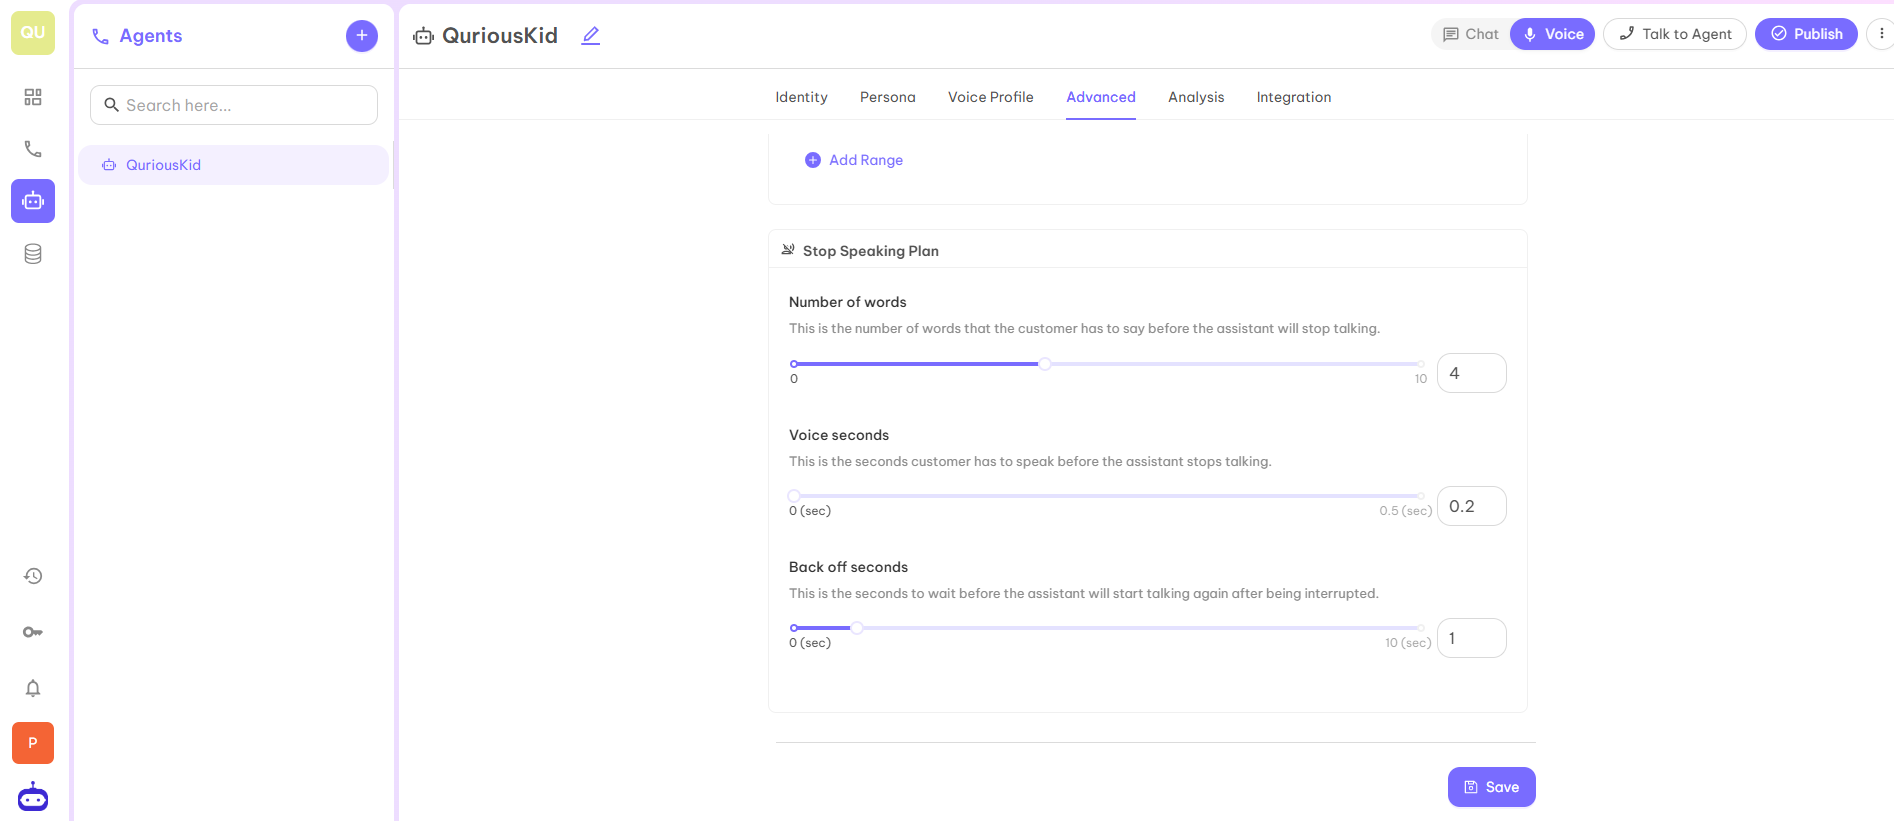The height and width of the screenshot is (821, 1894).
Task: Click the Back off seconds value field
Action: [1472, 638]
